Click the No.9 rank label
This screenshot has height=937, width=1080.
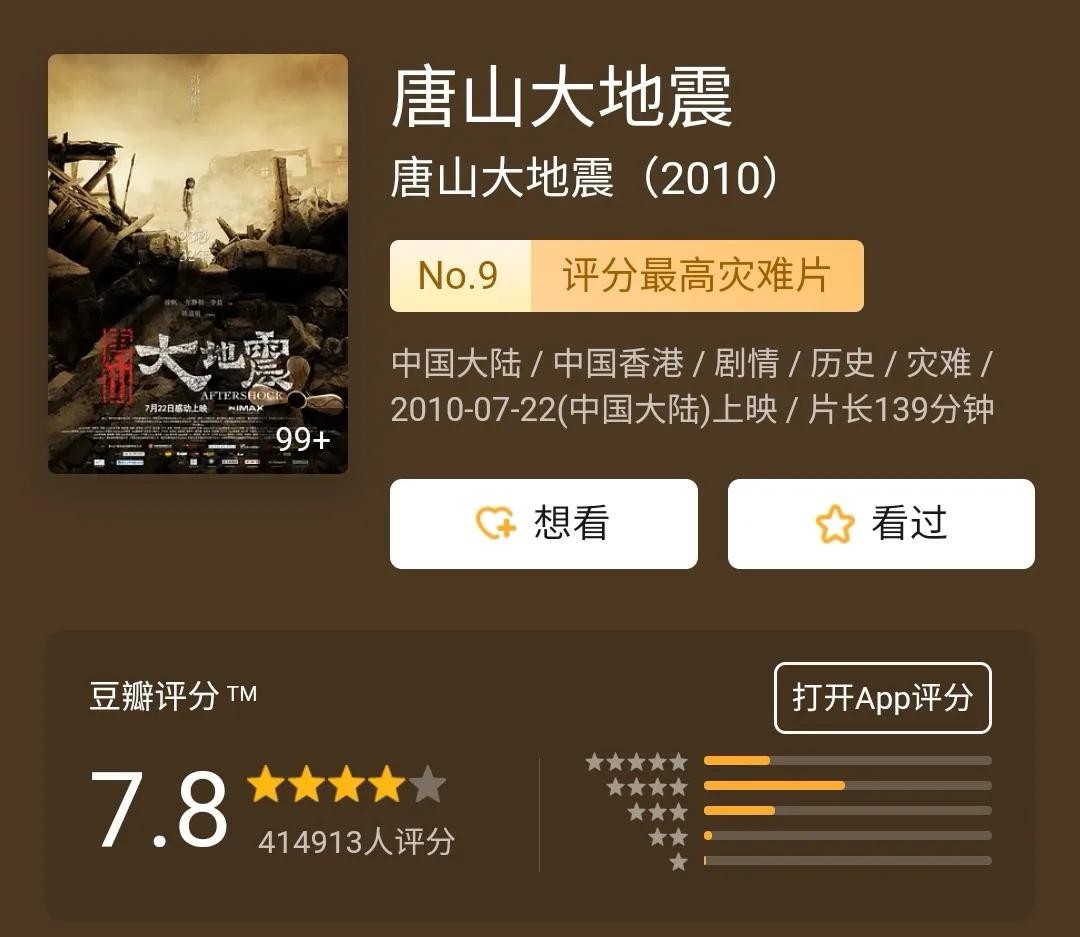click(459, 276)
